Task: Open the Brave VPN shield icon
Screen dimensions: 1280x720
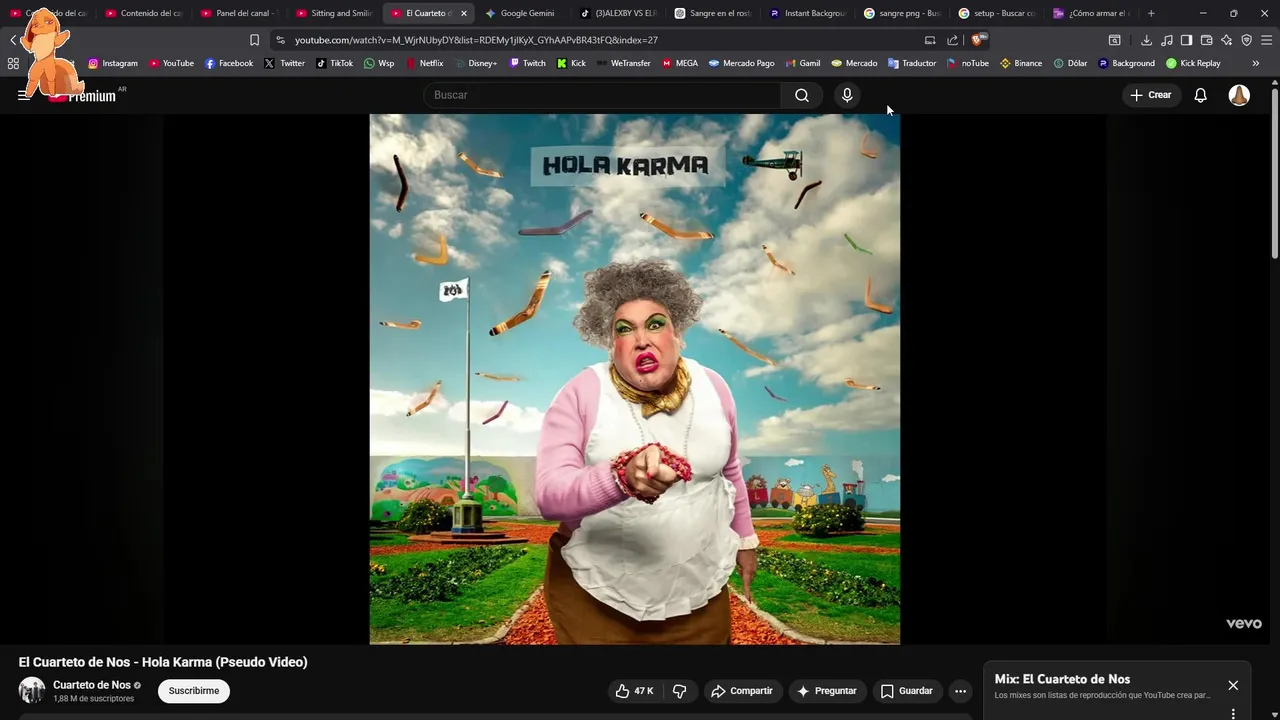Action: click(x=1246, y=40)
